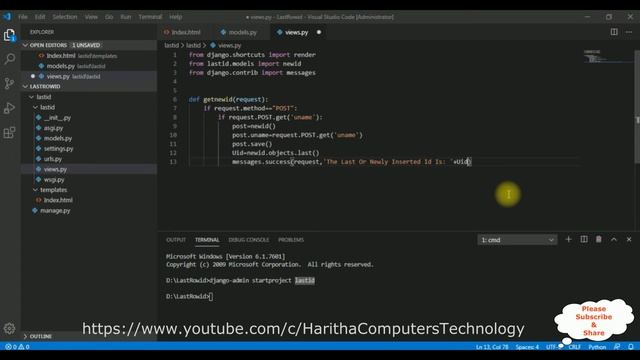Open models.py in the file tree
The width and height of the screenshot is (640, 360).
pos(58,138)
